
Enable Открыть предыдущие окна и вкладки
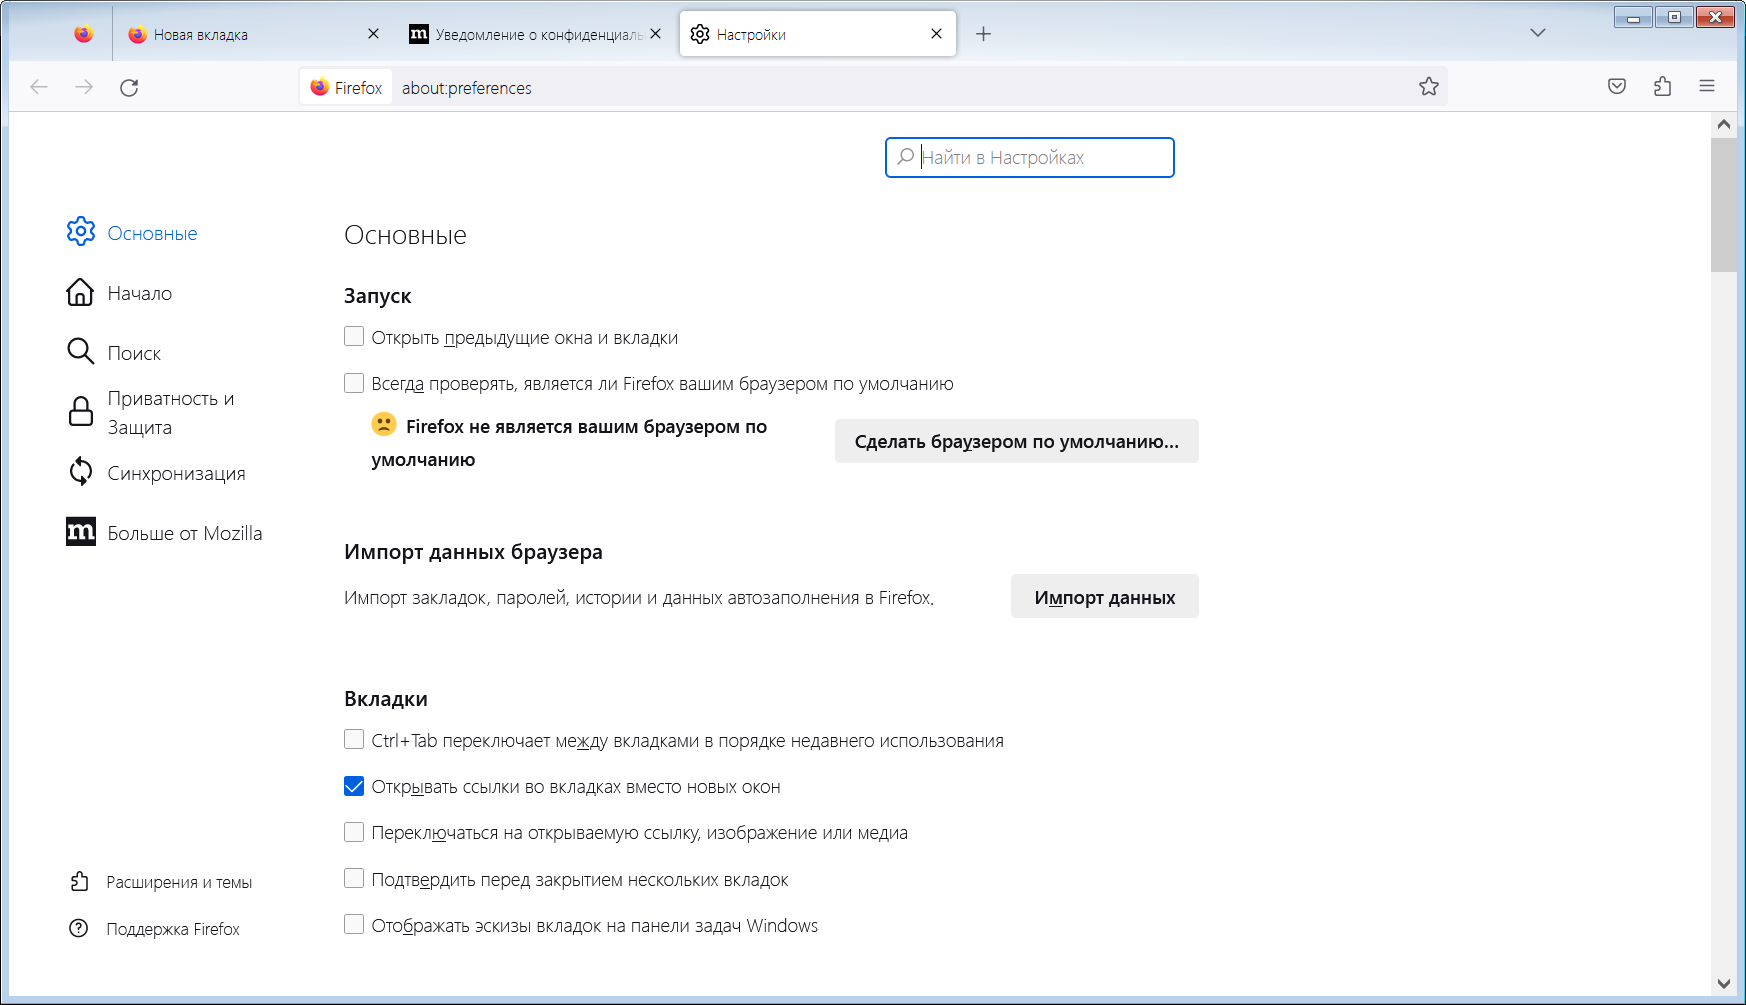(354, 337)
